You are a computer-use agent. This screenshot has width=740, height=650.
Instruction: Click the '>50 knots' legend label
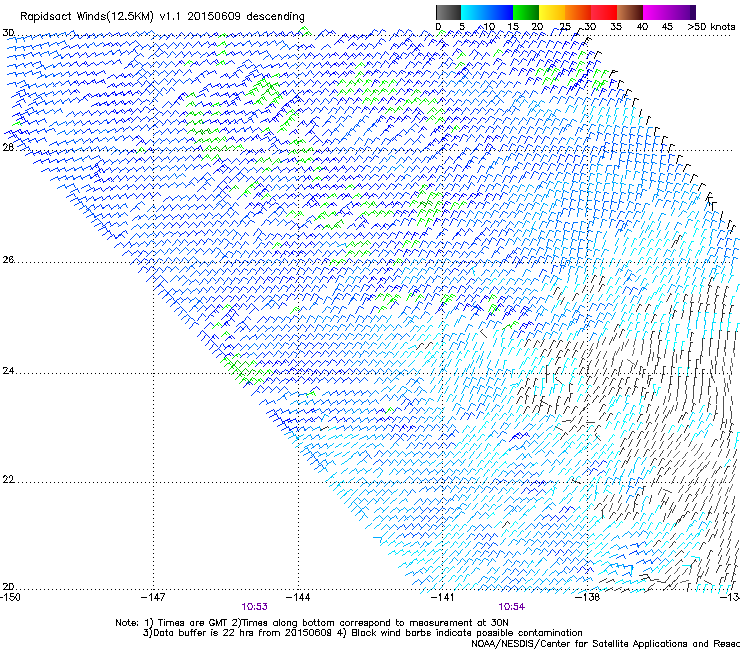click(711, 26)
